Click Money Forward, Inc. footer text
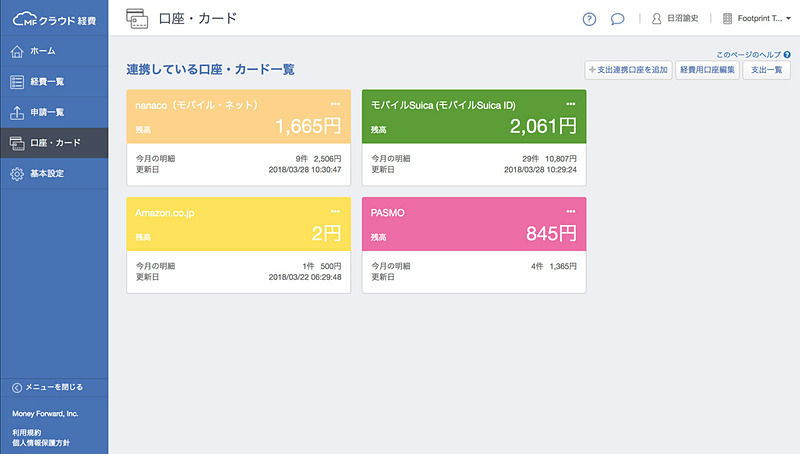800x454 pixels. (45, 414)
